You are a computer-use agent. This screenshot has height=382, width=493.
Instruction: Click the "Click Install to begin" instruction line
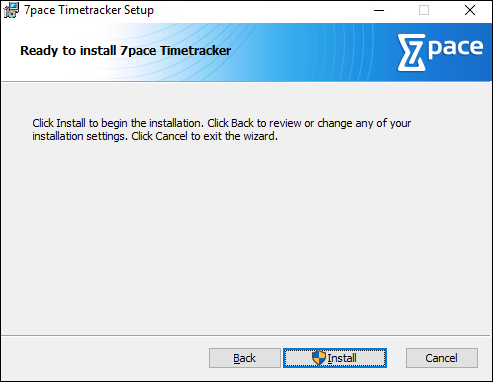(222, 123)
